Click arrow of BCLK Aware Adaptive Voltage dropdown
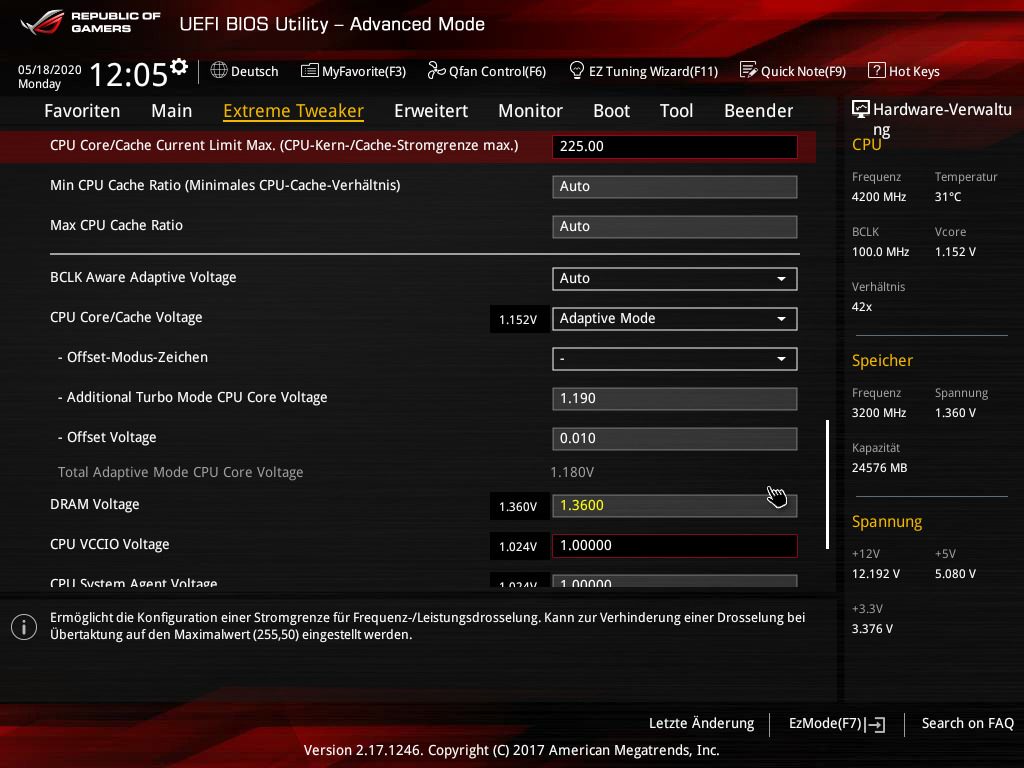This screenshot has width=1024, height=768. pos(781,279)
